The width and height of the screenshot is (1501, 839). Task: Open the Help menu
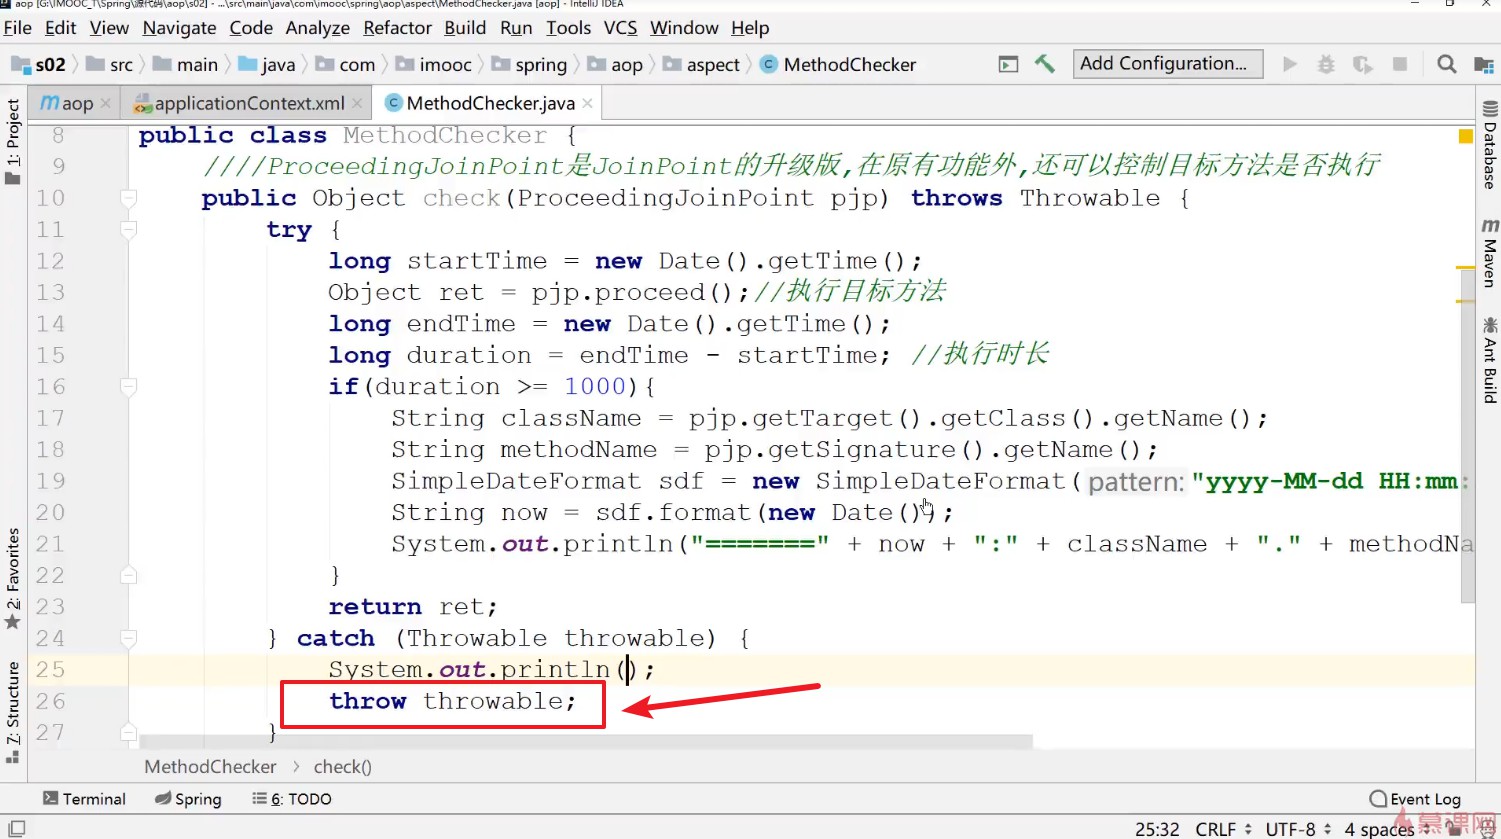pos(750,28)
